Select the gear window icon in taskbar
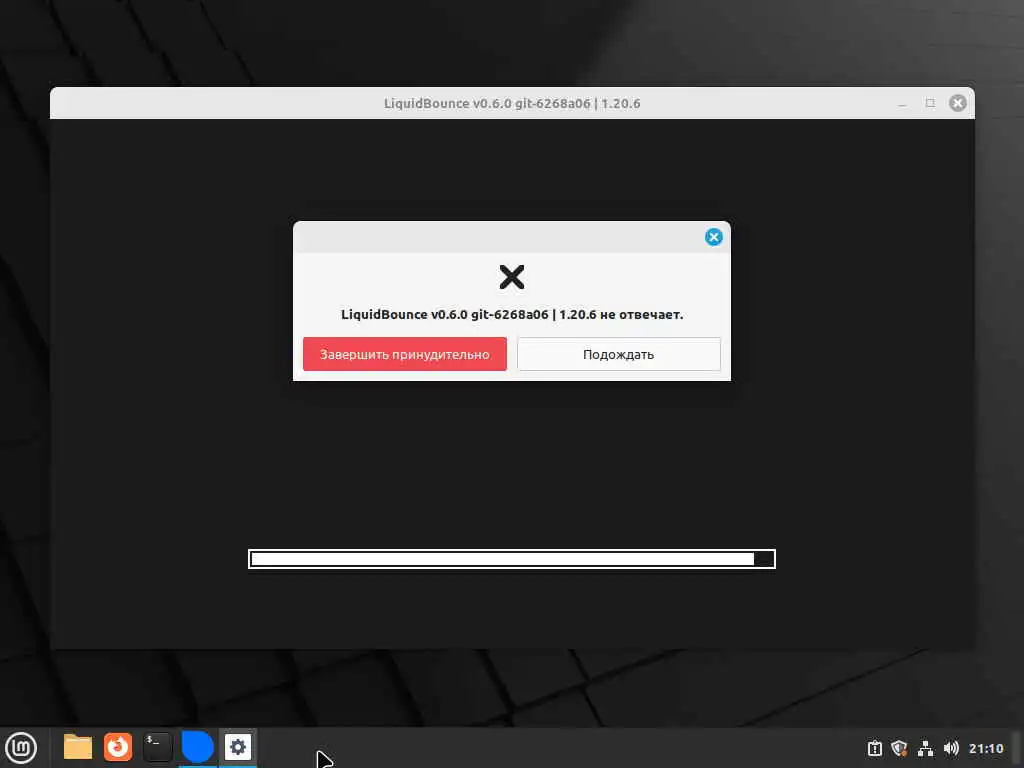Screen dimensions: 1024x768 pyautogui.click(x=238, y=747)
